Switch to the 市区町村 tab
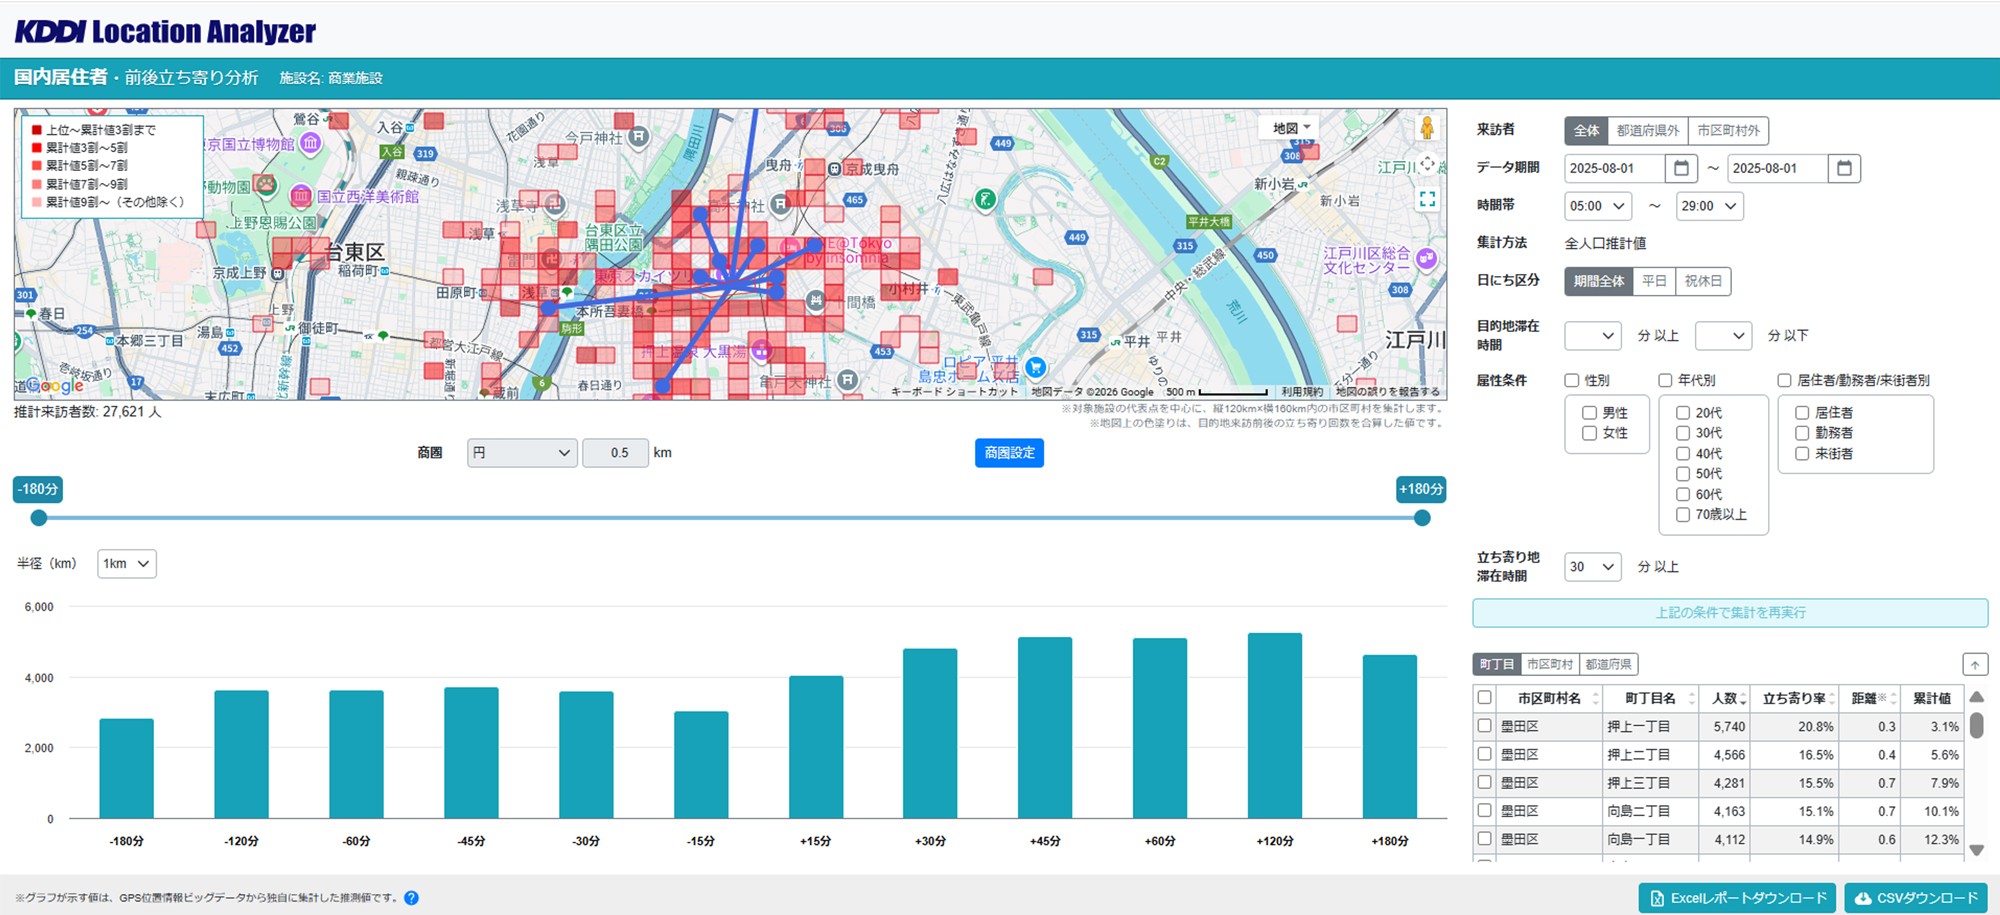Viewport: 2000px width, 915px height. point(1549,665)
